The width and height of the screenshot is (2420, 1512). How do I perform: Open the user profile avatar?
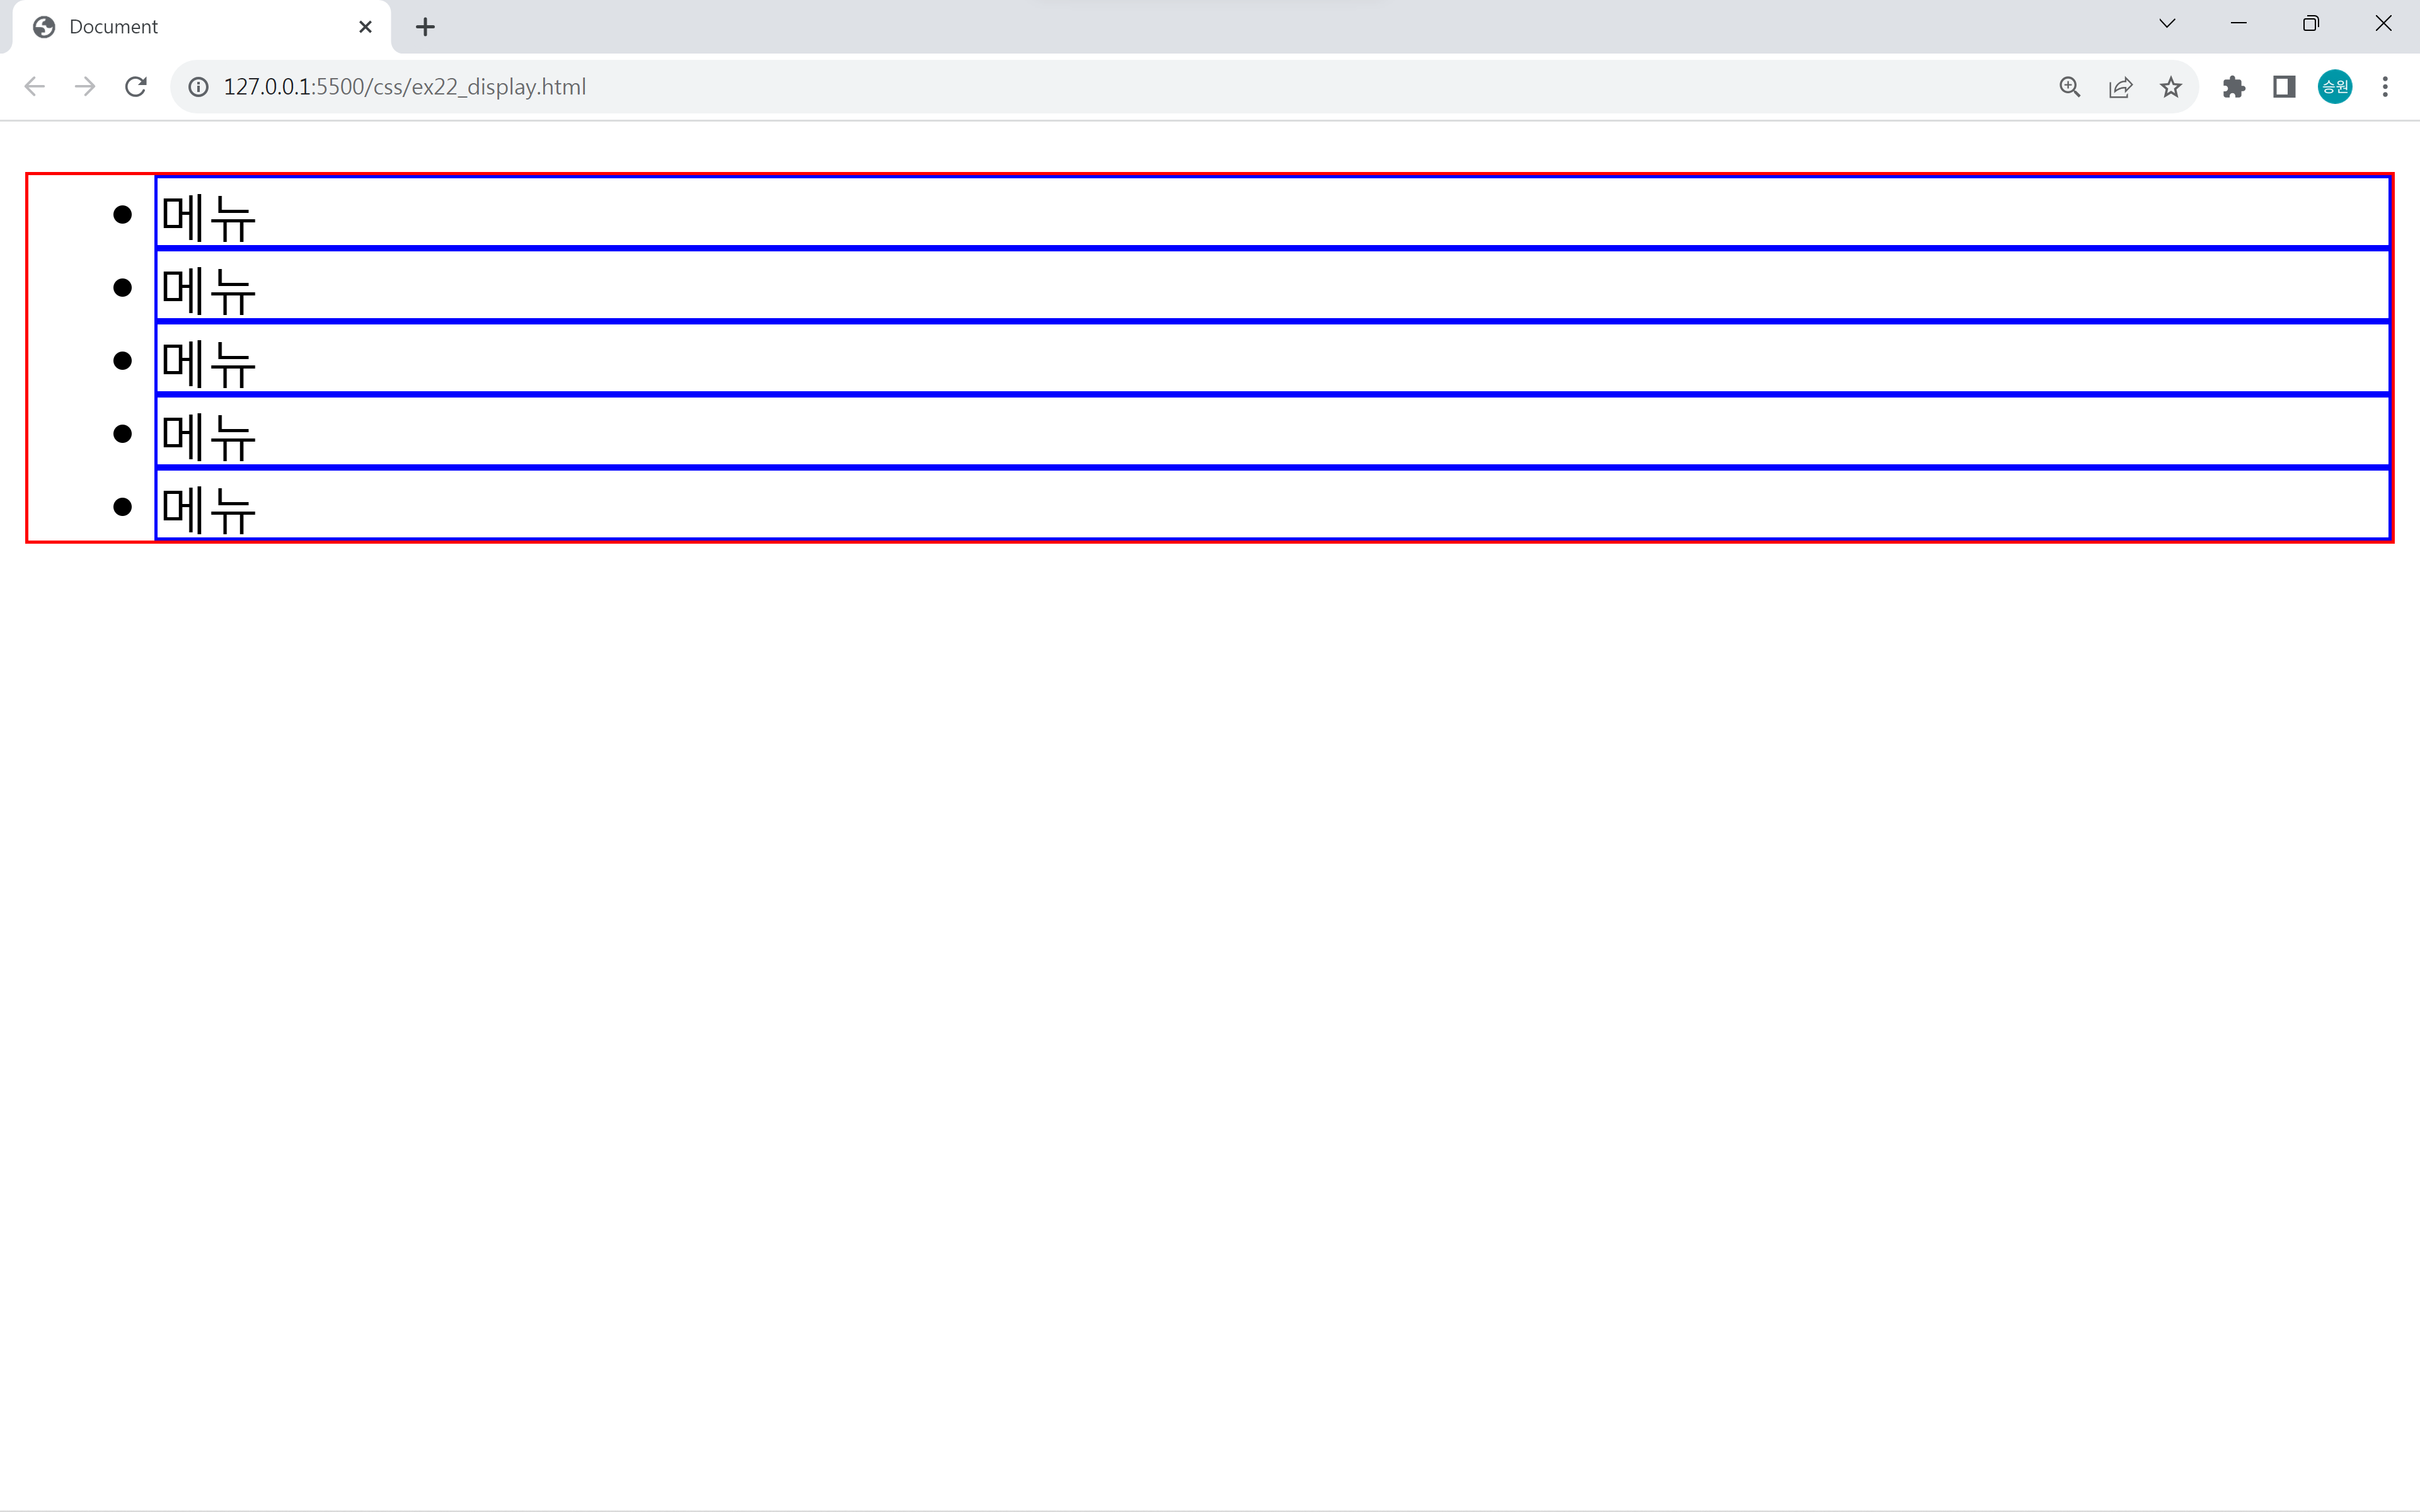2334,87
